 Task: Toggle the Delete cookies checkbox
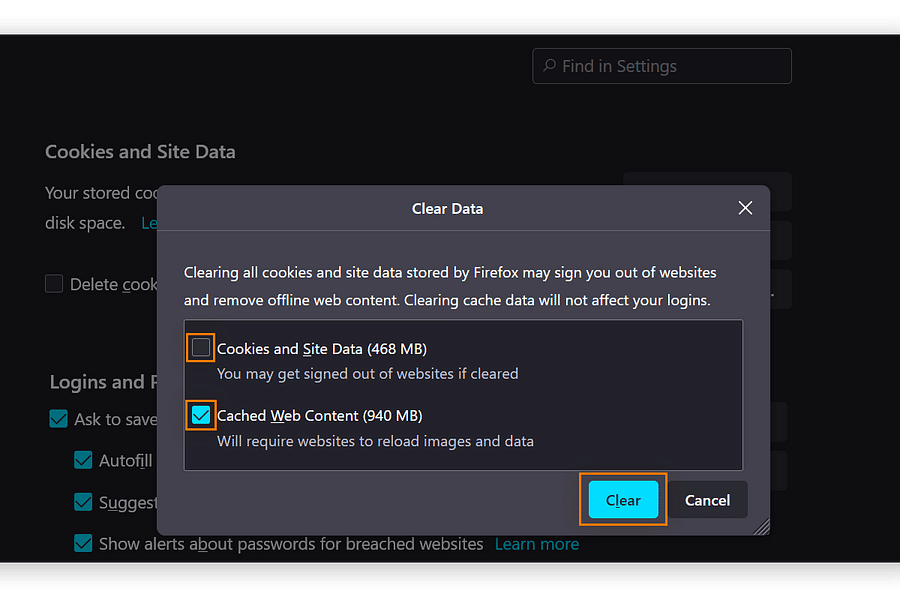coord(54,284)
